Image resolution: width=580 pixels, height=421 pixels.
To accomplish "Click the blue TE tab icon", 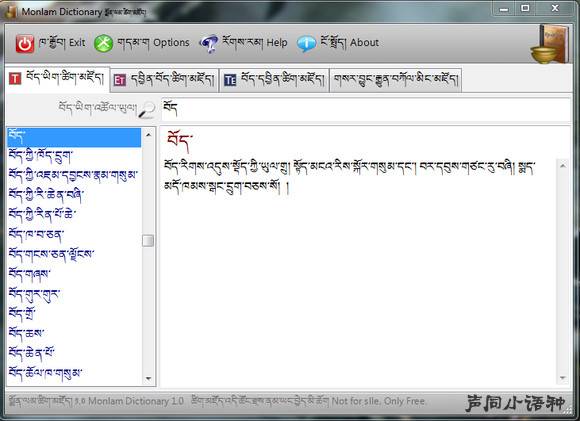I will click(x=230, y=80).
